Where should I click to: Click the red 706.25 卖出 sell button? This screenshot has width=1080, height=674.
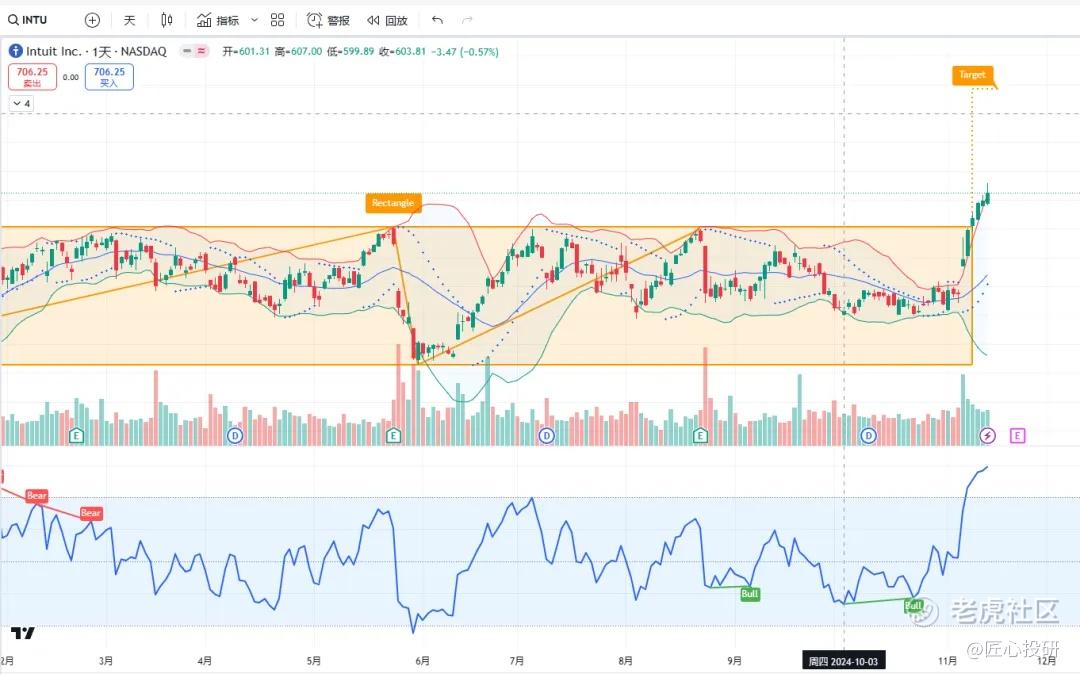pyautogui.click(x=32, y=76)
